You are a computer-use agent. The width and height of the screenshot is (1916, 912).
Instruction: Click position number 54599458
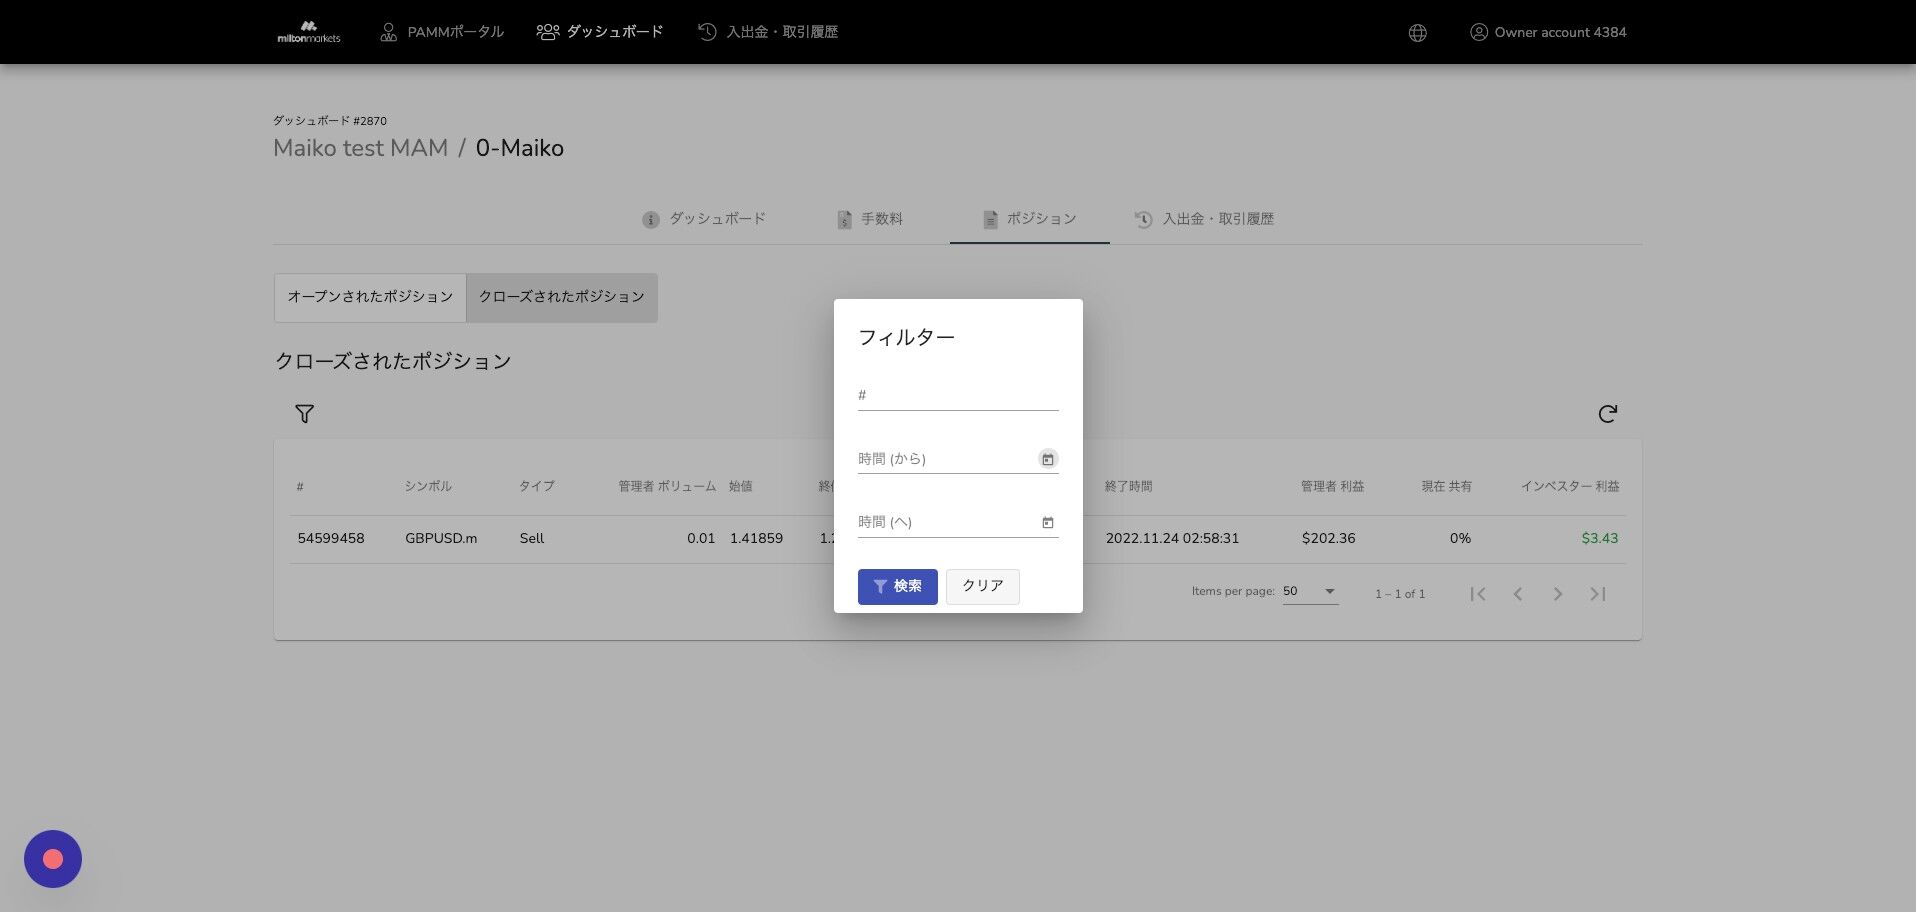331,538
